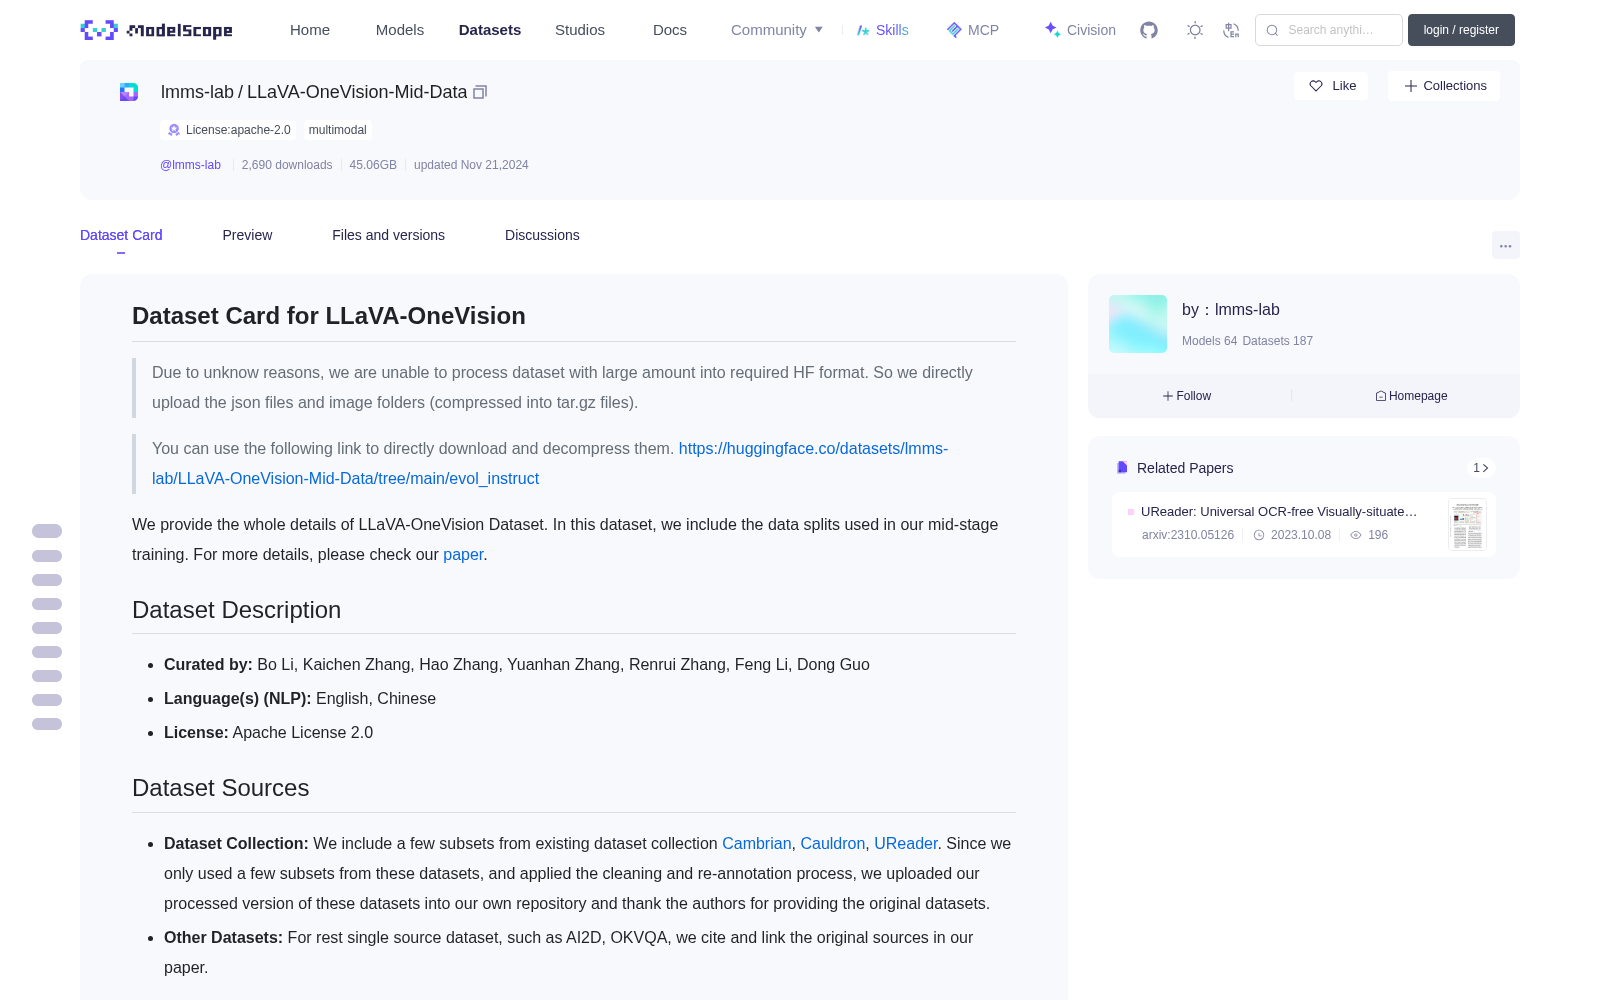
Task: Open the @lmms-lab owner link
Action: pyautogui.click(x=190, y=165)
